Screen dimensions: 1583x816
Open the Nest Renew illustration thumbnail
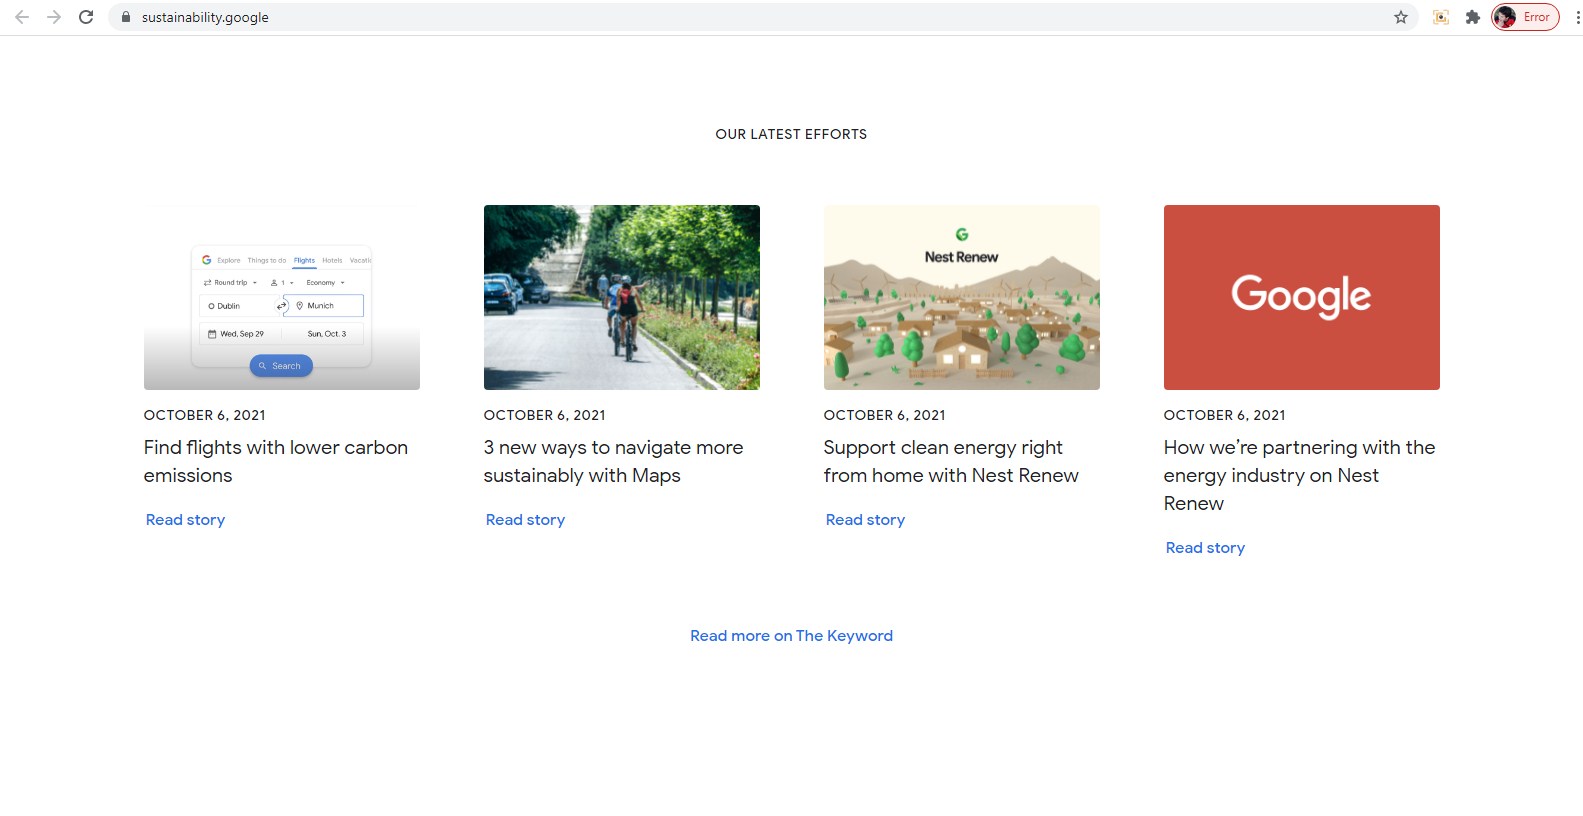pyautogui.click(x=962, y=297)
